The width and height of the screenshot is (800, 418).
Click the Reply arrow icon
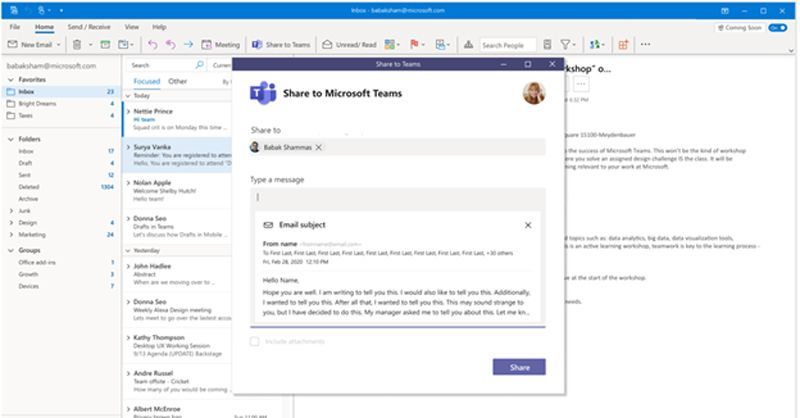(x=152, y=45)
